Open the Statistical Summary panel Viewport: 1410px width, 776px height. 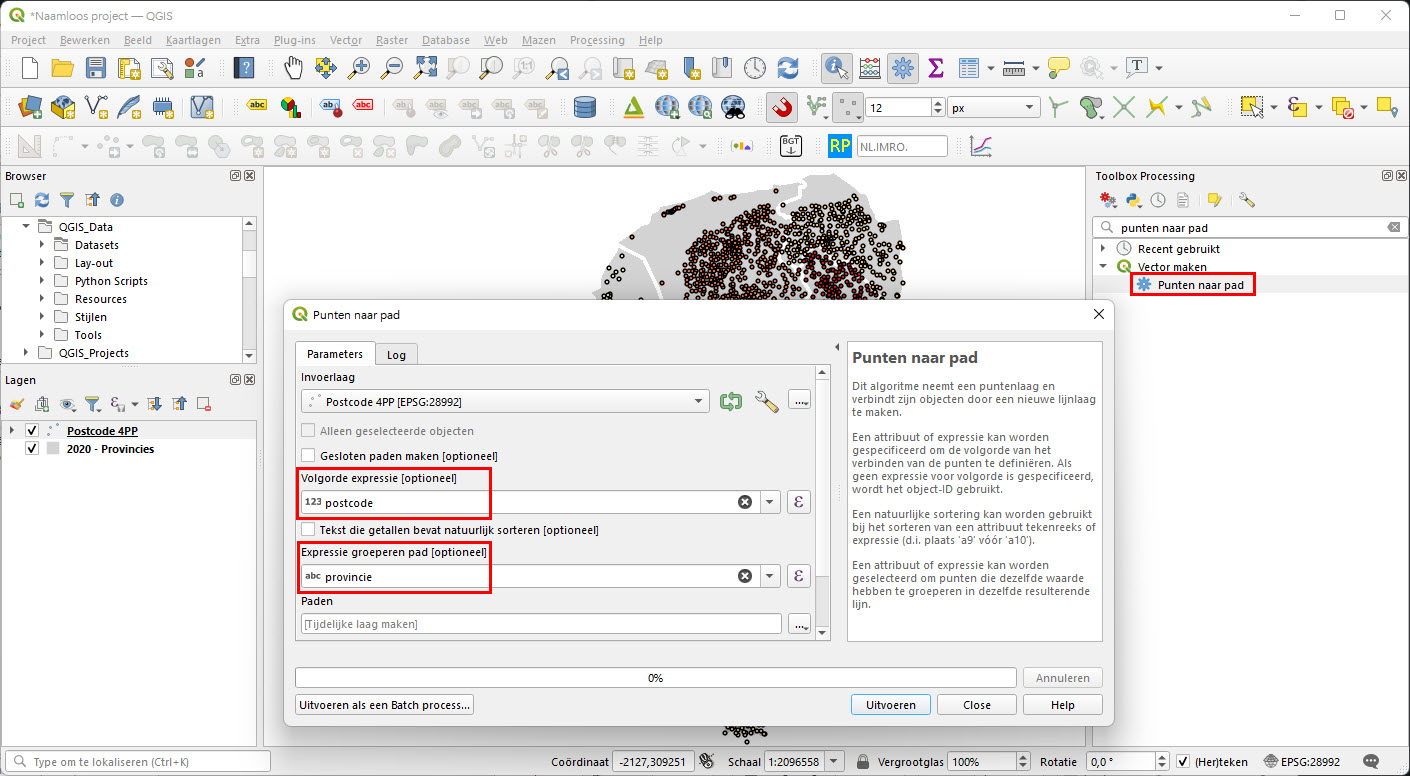[935, 68]
